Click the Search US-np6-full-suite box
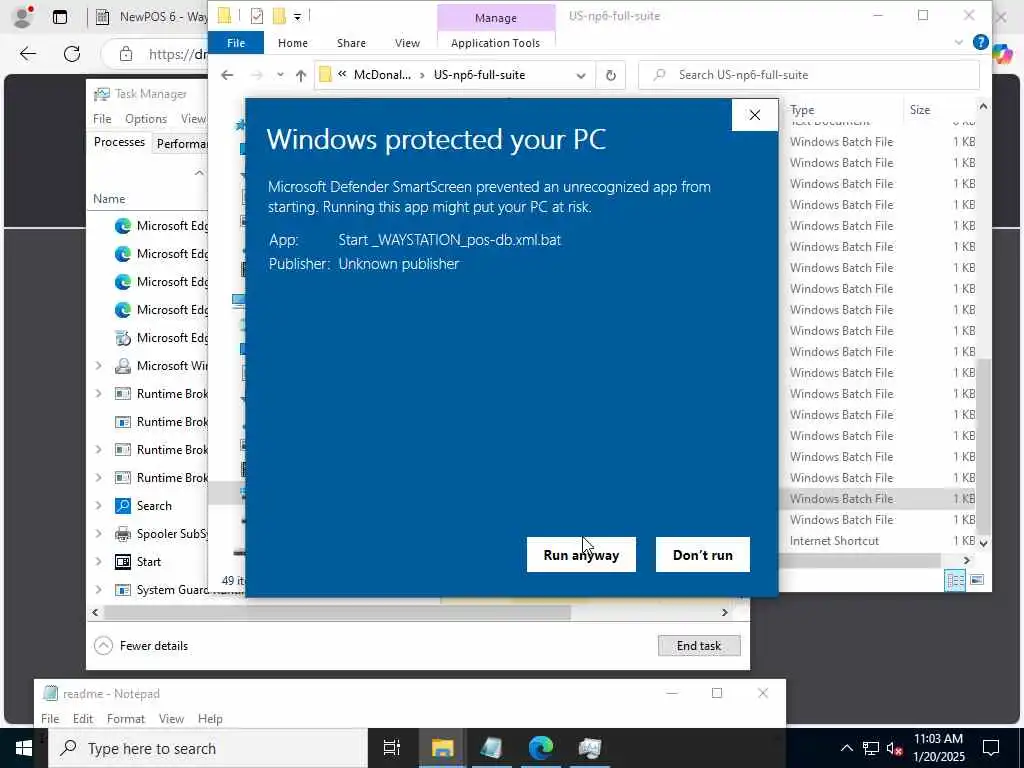The height and width of the screenshot is (768, 1024). 808,75
